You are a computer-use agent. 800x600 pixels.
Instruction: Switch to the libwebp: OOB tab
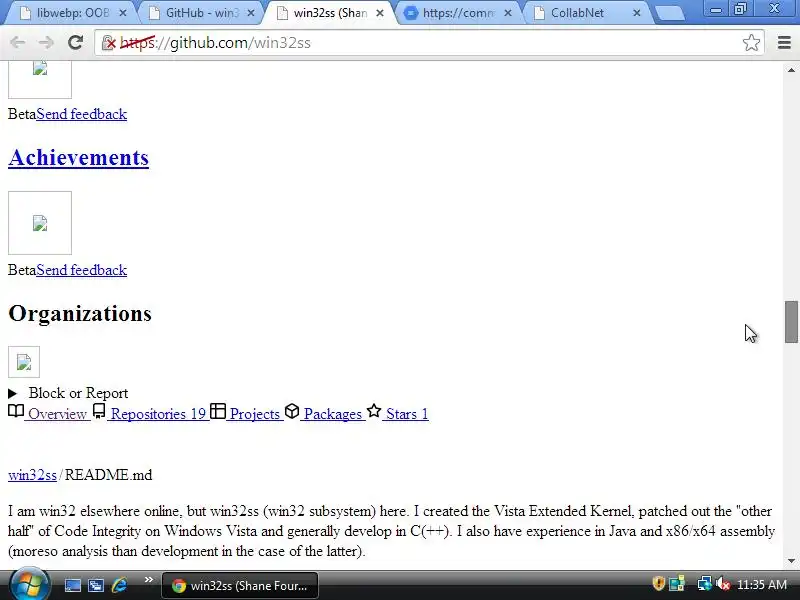point(72,13)
